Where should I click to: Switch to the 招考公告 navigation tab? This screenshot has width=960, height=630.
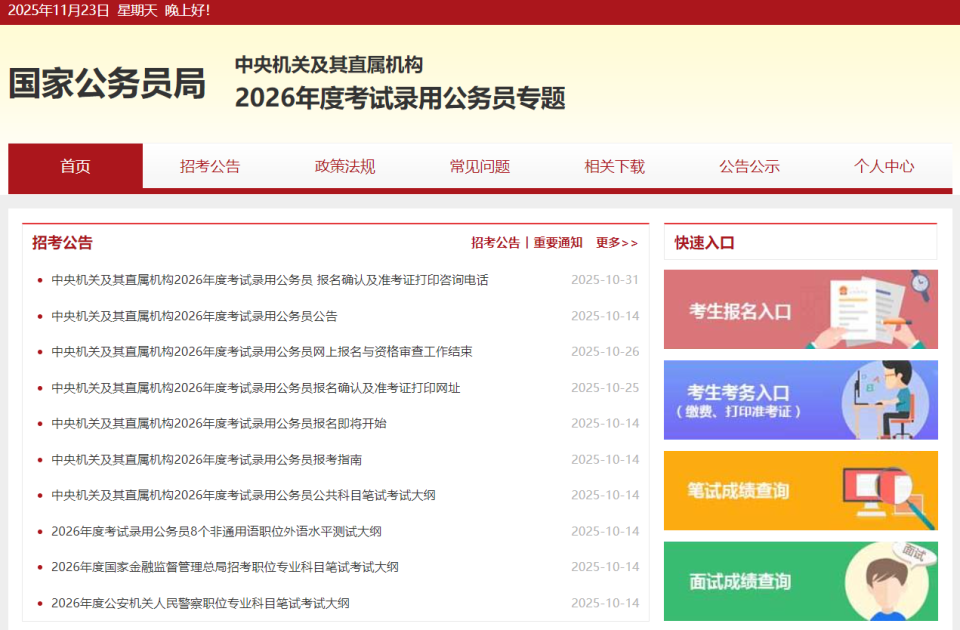[x=209, y=167]
